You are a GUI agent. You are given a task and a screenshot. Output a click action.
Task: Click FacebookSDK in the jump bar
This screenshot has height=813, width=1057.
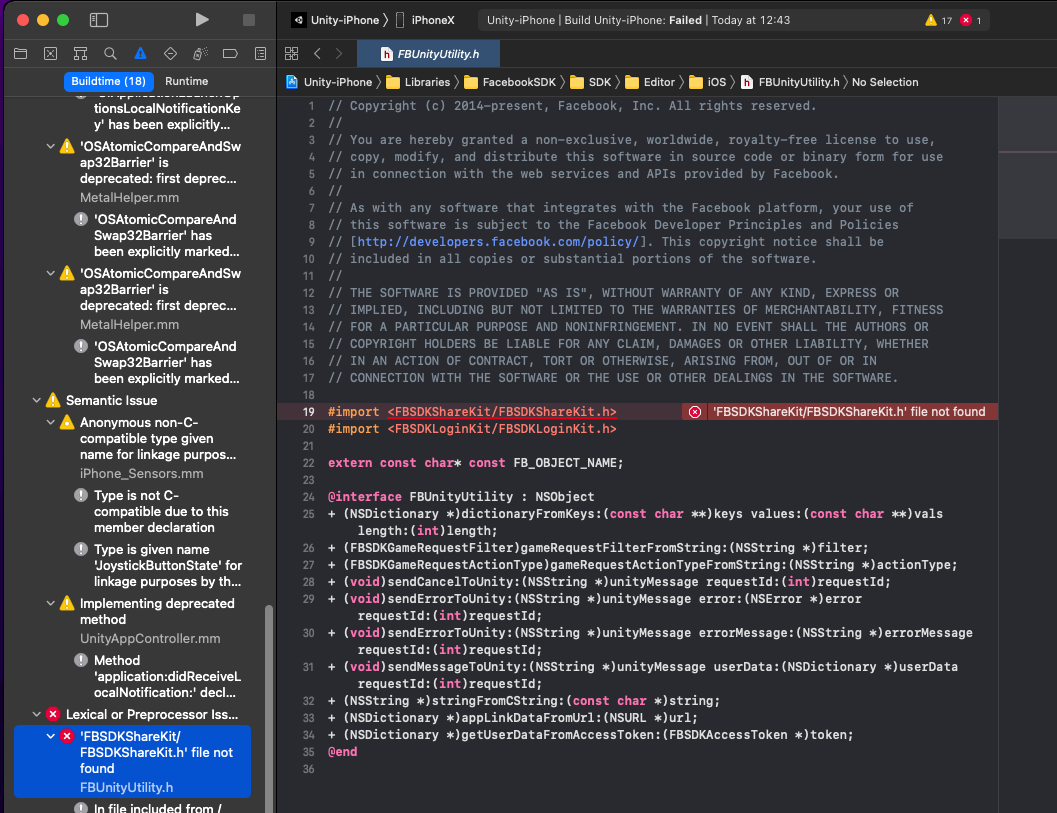tap(510, 82)
